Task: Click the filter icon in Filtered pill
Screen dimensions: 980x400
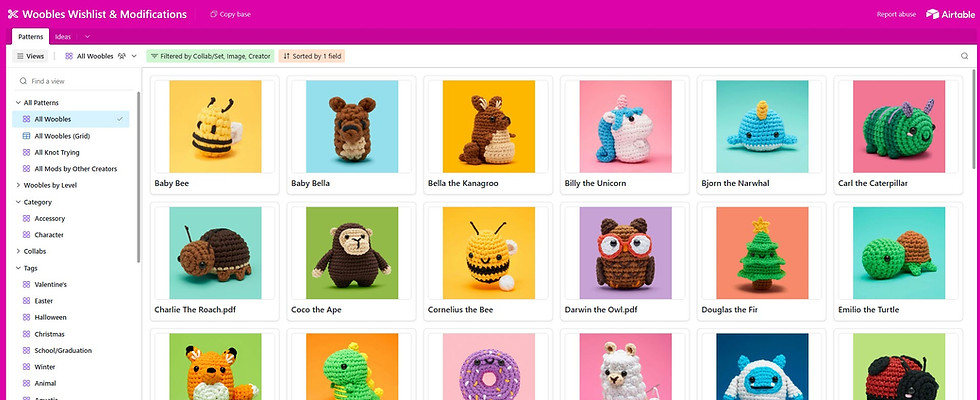Action: 154,56
